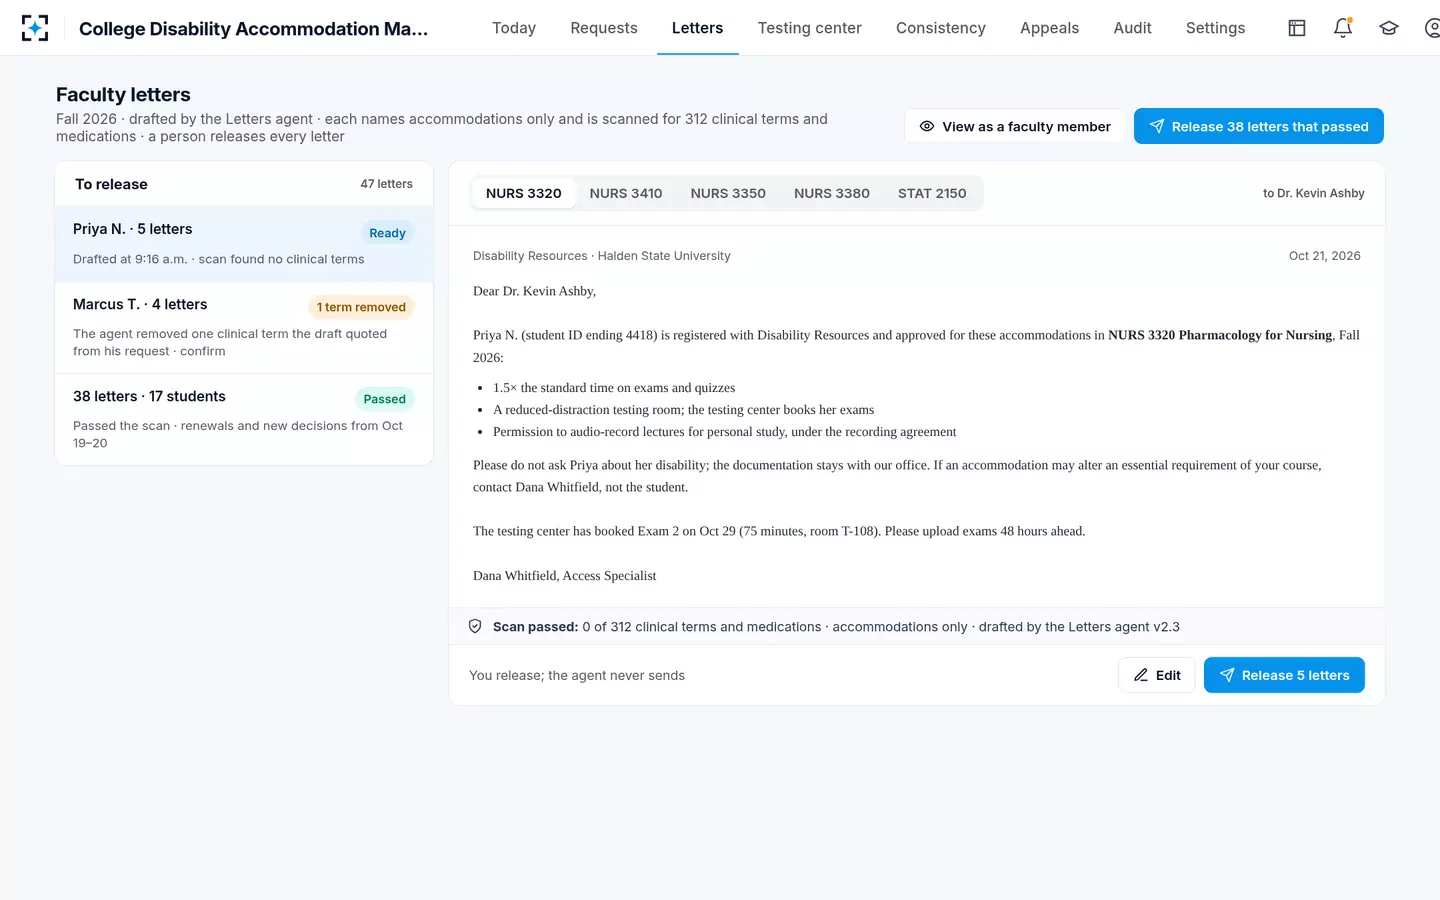Click Release 38 letters that passed

[1259, 126]
